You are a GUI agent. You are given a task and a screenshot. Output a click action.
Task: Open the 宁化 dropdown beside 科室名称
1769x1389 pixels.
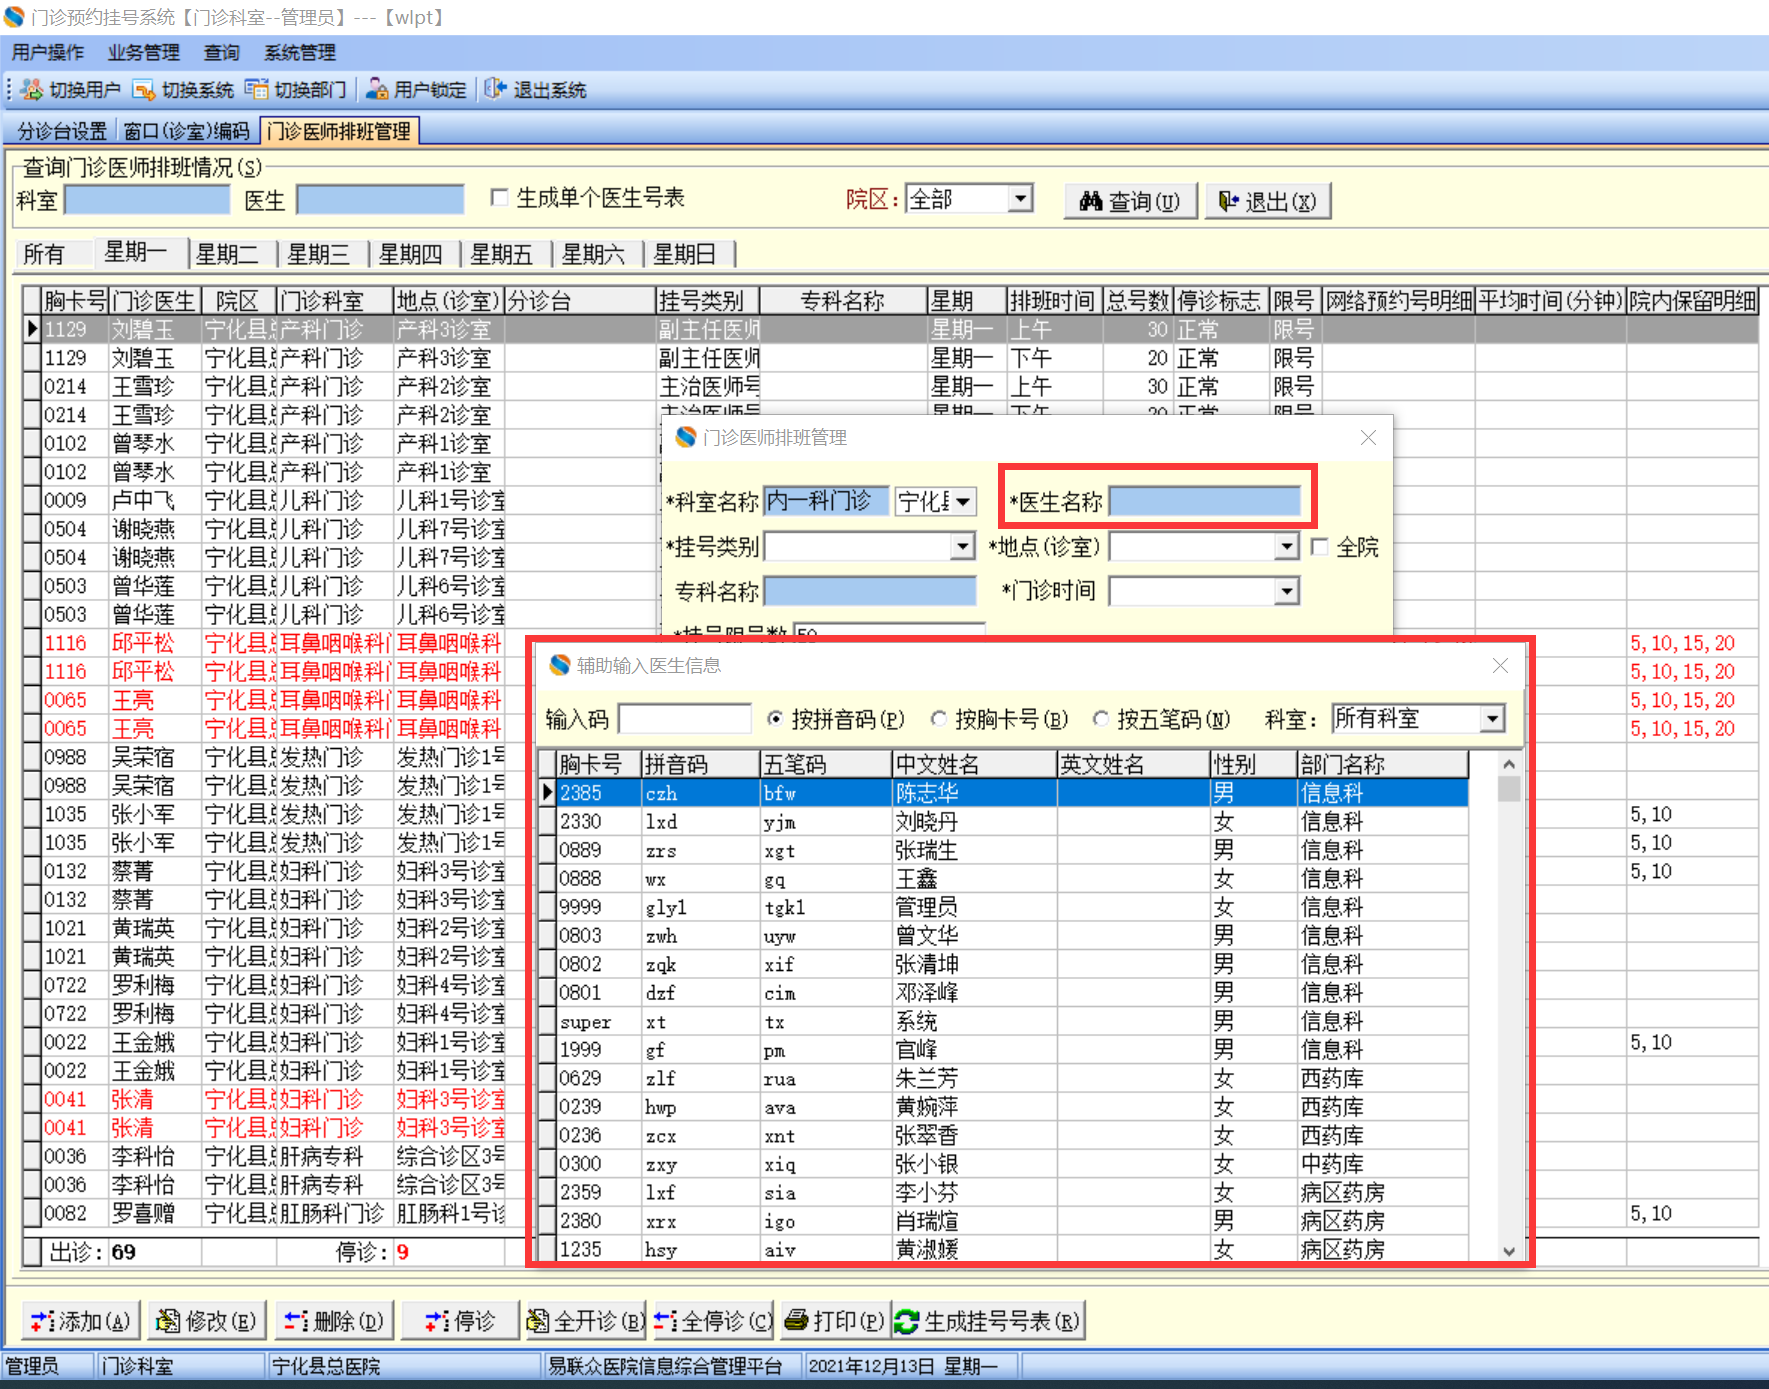[x=962, y=501]
